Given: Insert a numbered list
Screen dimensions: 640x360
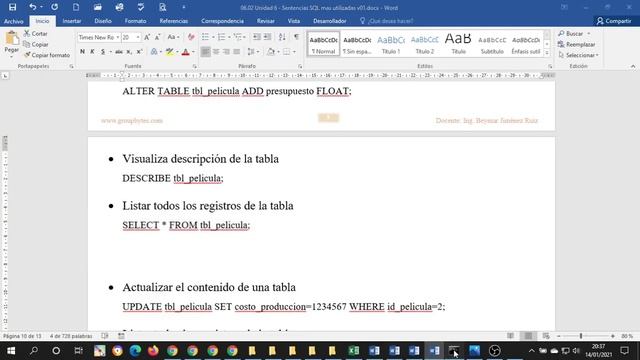Looking at the screenshot, I should click(221, 37).
